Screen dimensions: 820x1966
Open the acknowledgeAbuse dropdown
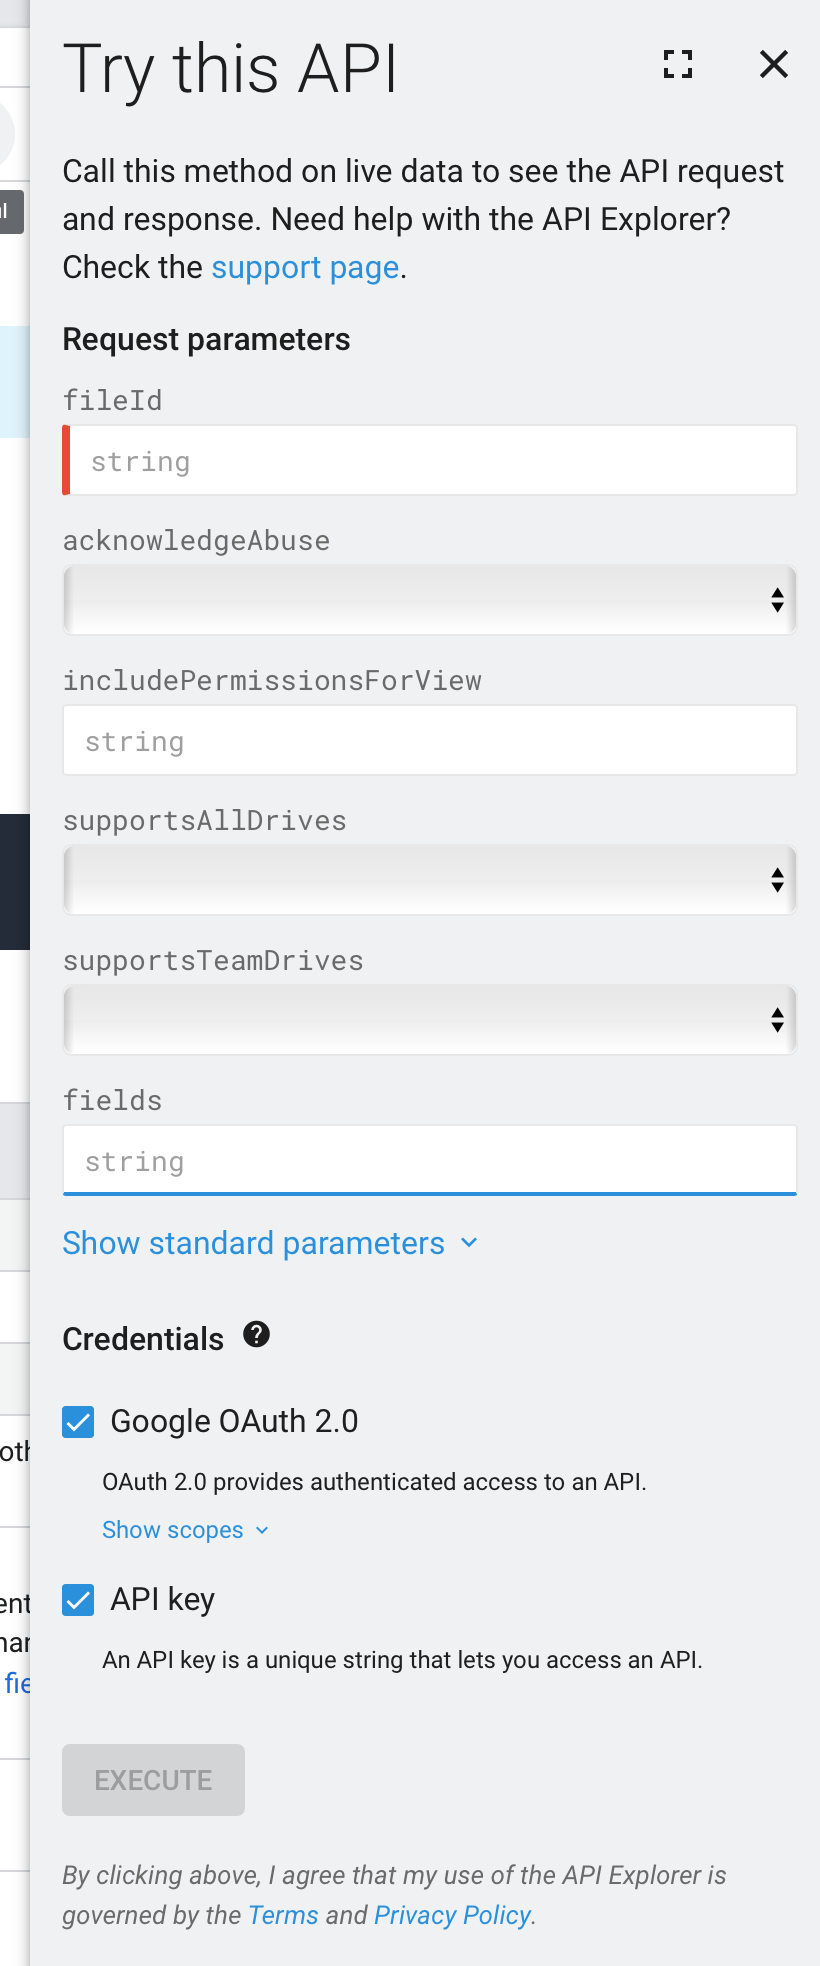pyautogui.click(x=428, y=600)
